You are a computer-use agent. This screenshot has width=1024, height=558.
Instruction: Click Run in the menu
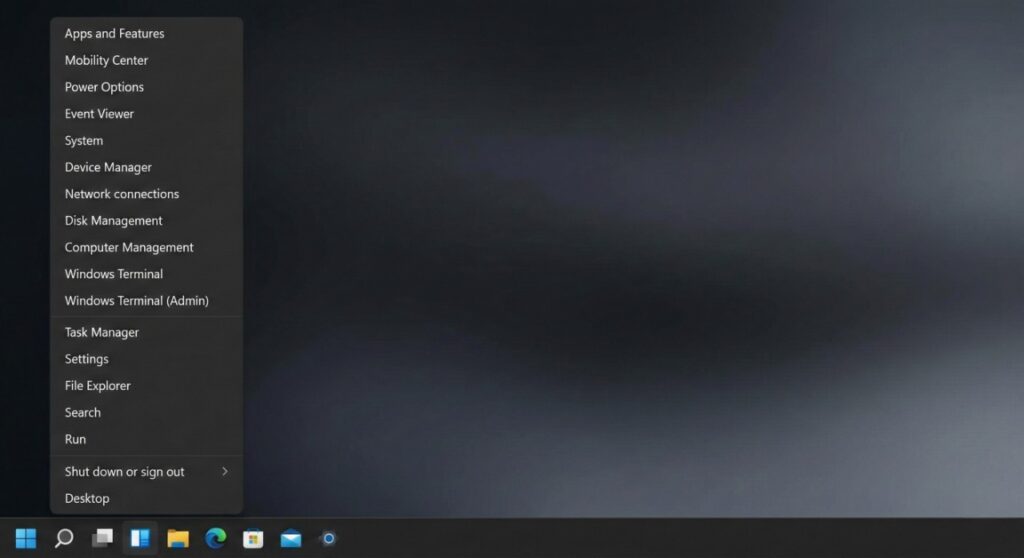(76, 440)
